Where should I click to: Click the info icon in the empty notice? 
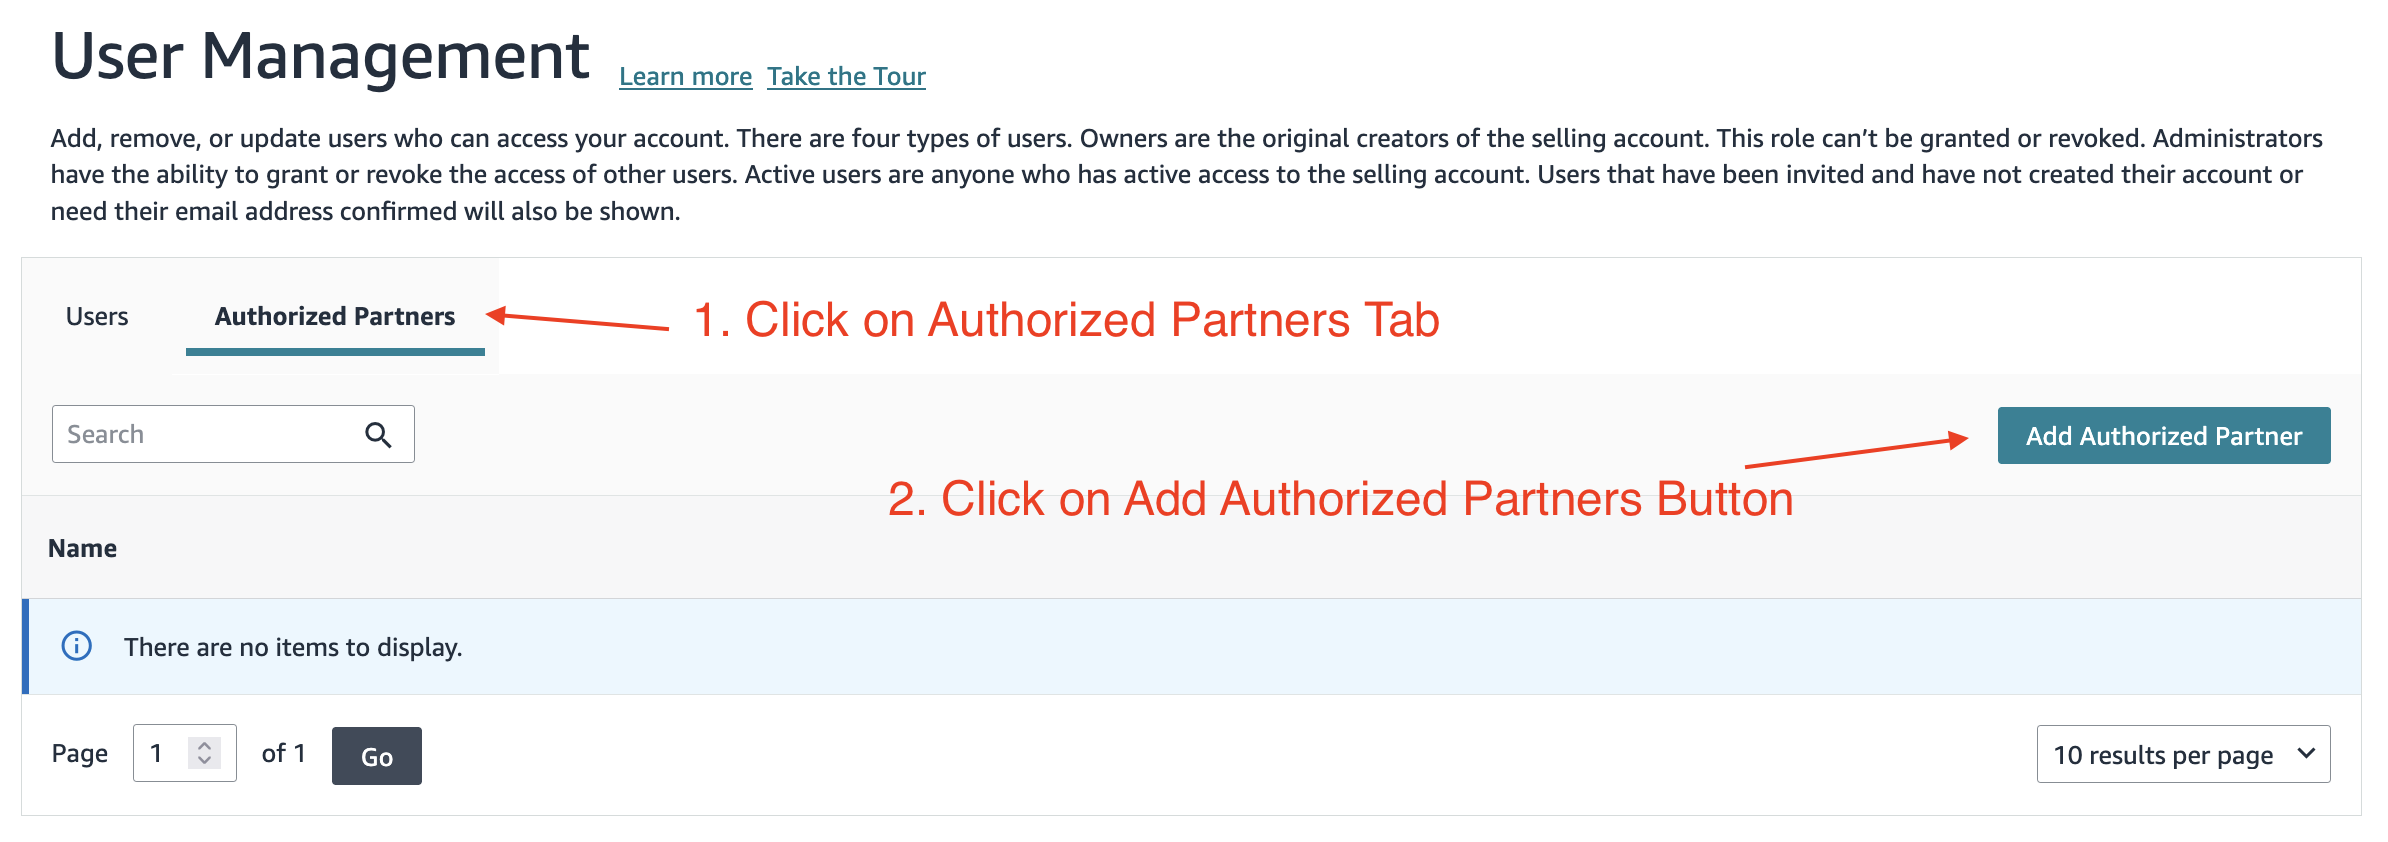click(x=77, y=646)
